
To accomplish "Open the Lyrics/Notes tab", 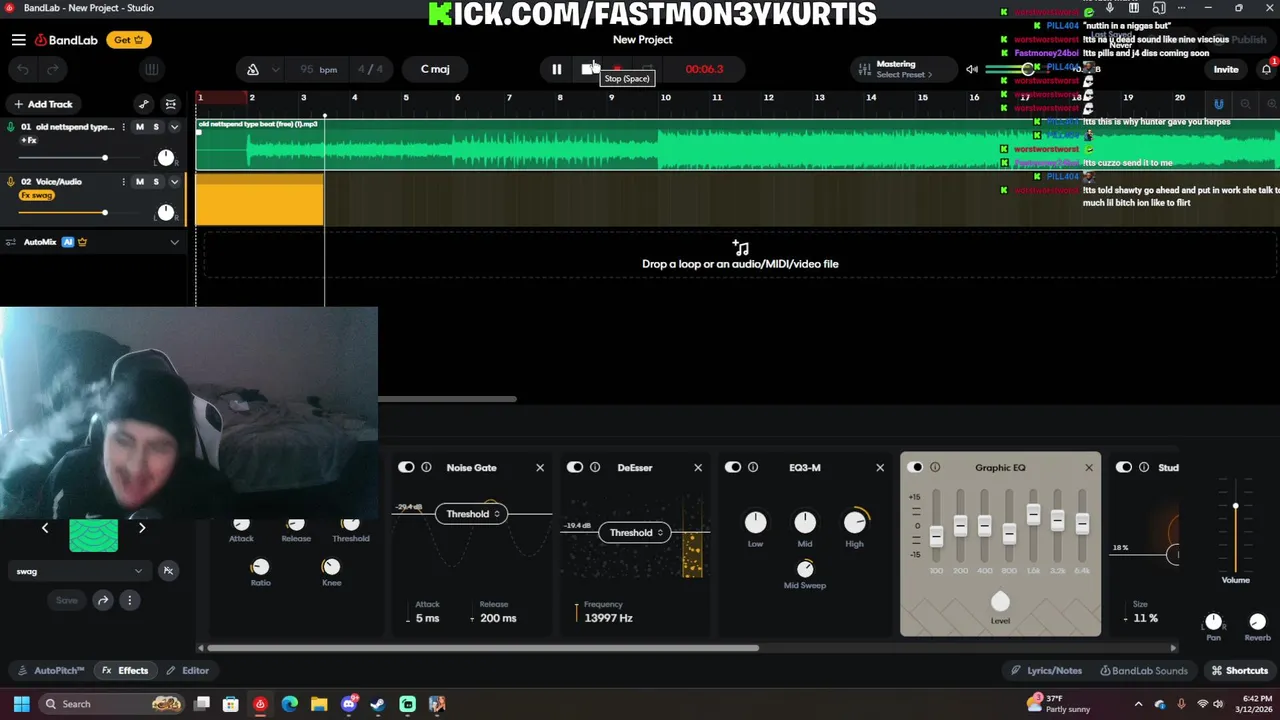I will click(1046, 671).
